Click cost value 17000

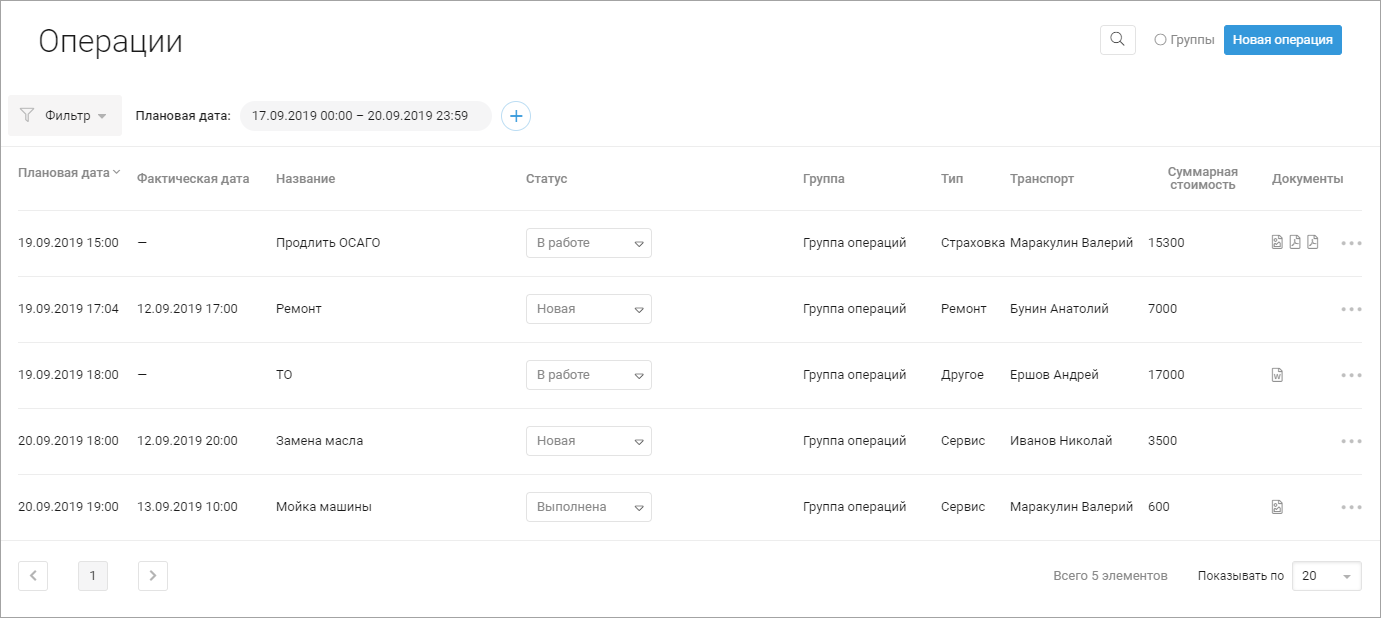click(1166, 375)
